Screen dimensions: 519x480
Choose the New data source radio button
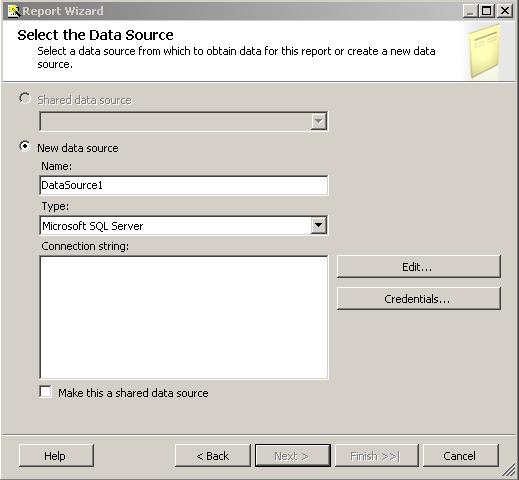coord(25,146)
